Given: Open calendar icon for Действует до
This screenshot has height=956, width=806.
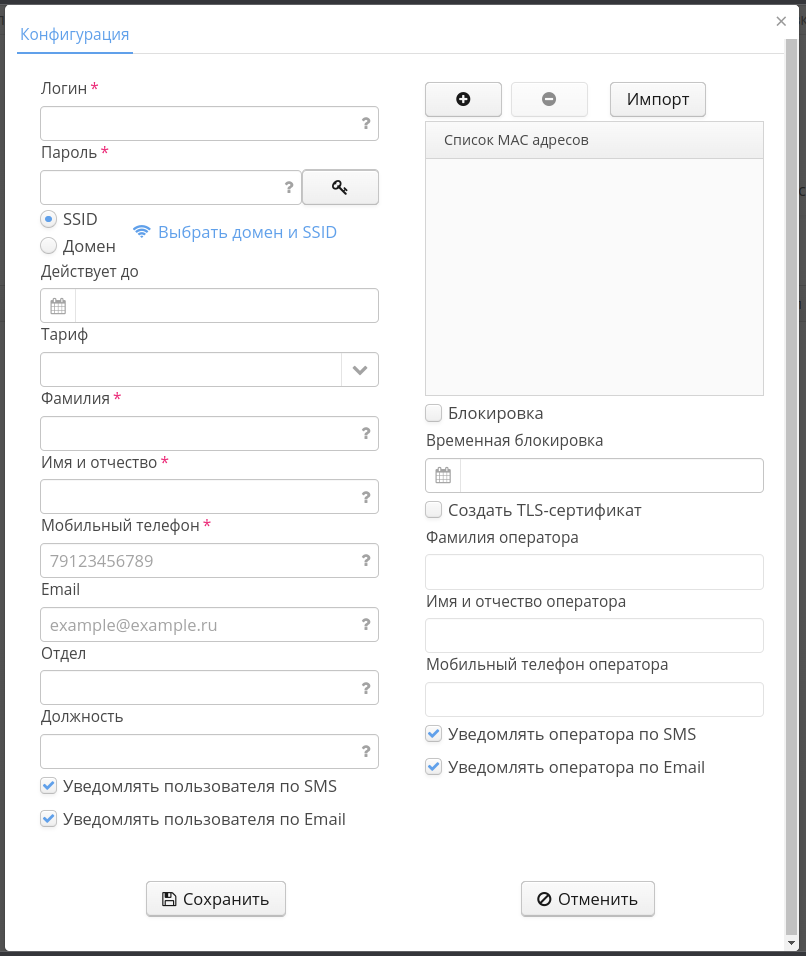Looking at the screenshot, I should tap(58, 306).
